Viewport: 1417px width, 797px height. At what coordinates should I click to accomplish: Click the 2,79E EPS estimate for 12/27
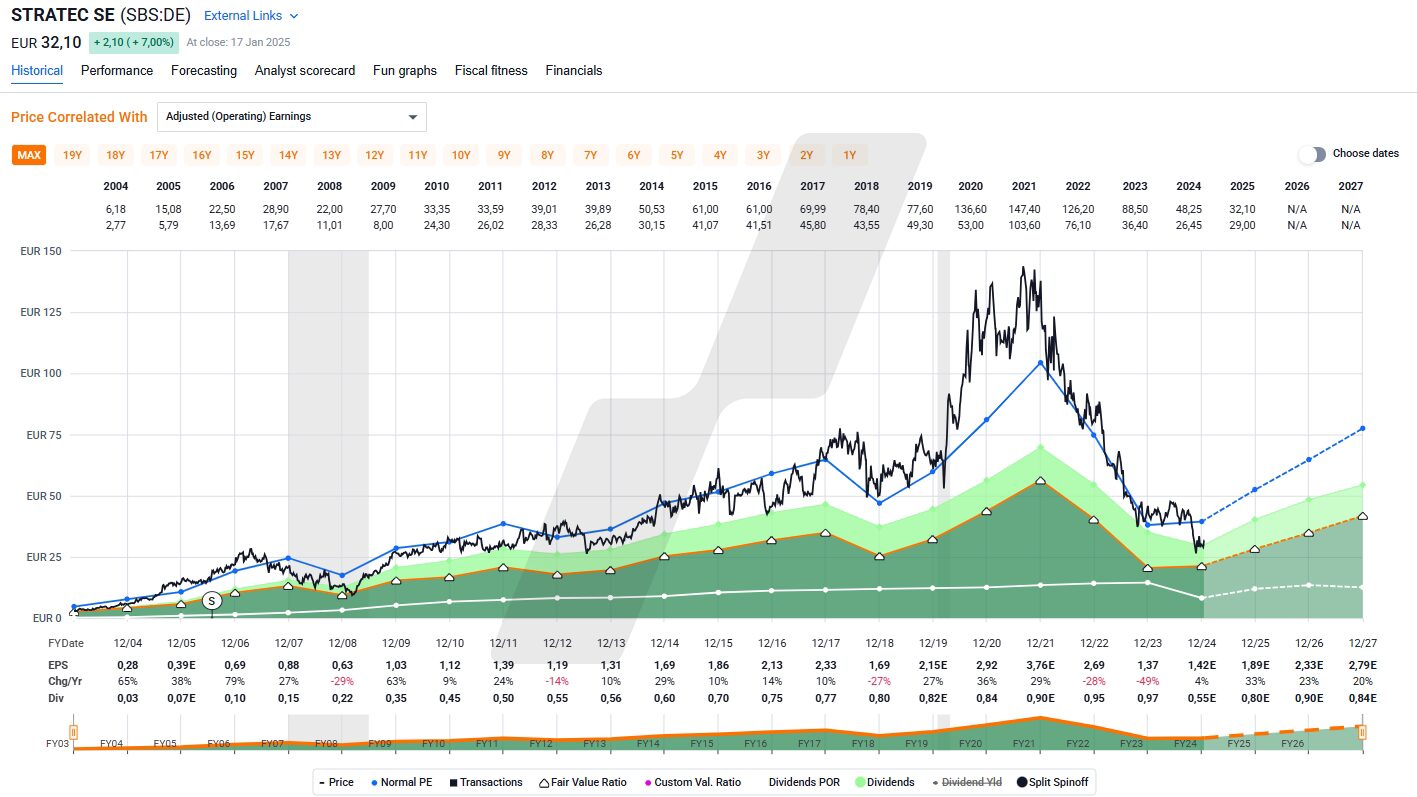[1361, 665]
